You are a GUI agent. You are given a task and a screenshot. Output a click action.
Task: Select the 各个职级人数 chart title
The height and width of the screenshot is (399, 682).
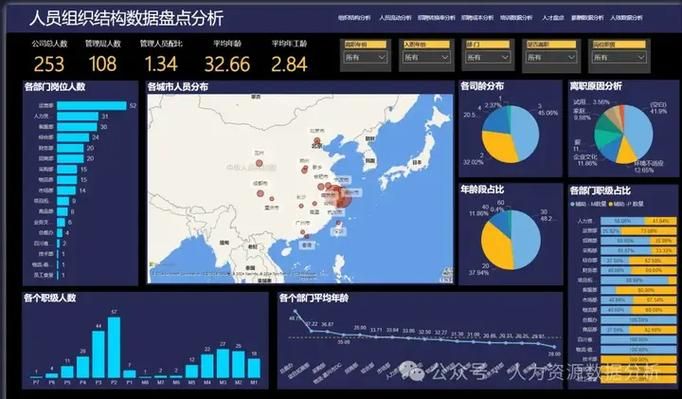tap(50, 298)
